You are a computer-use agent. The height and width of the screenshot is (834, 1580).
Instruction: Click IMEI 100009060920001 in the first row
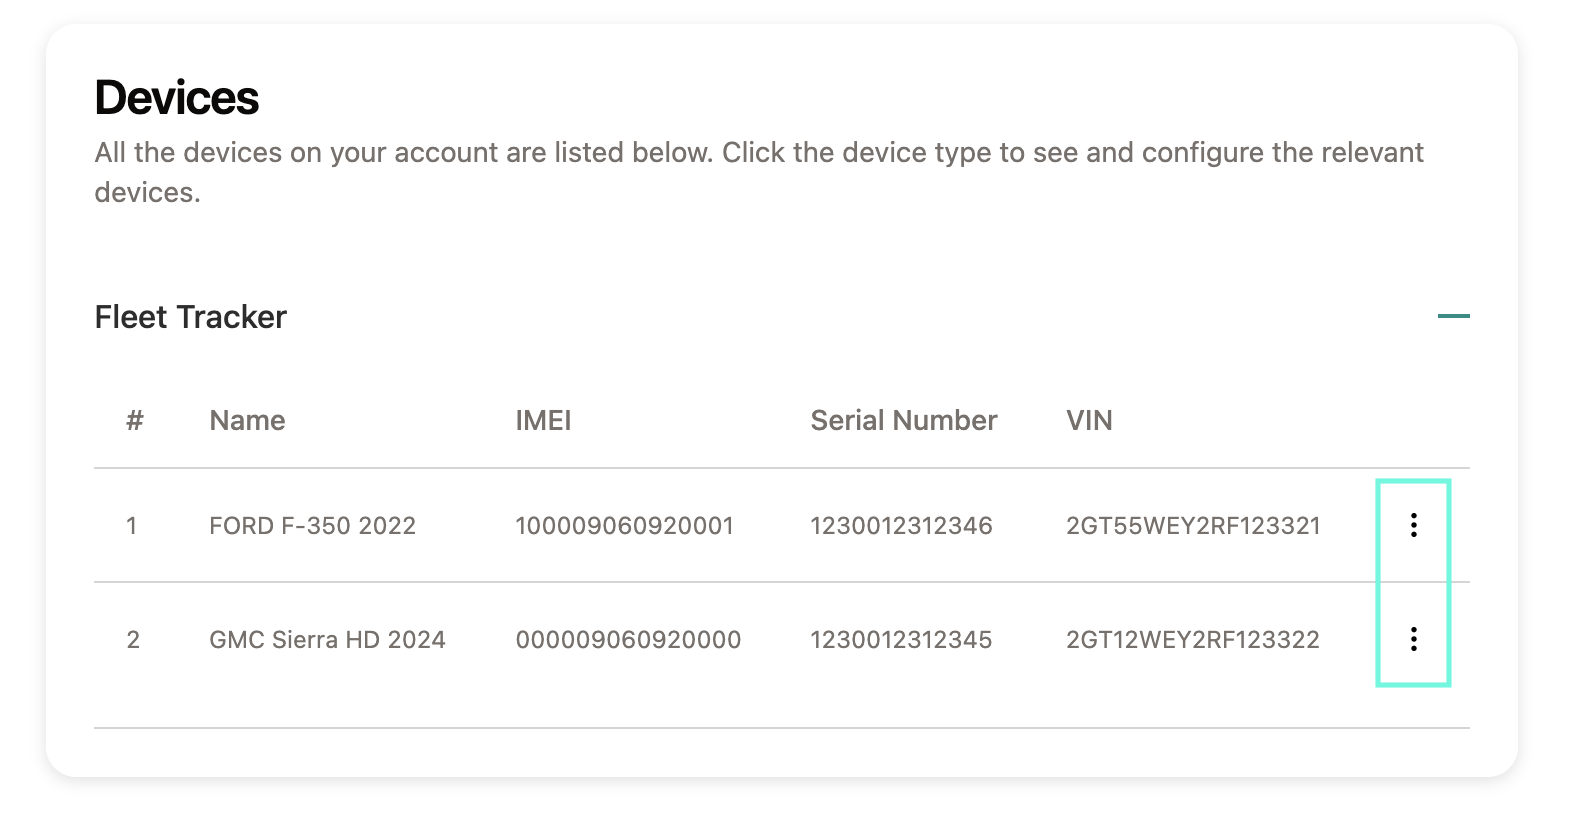tap(624, 525)
